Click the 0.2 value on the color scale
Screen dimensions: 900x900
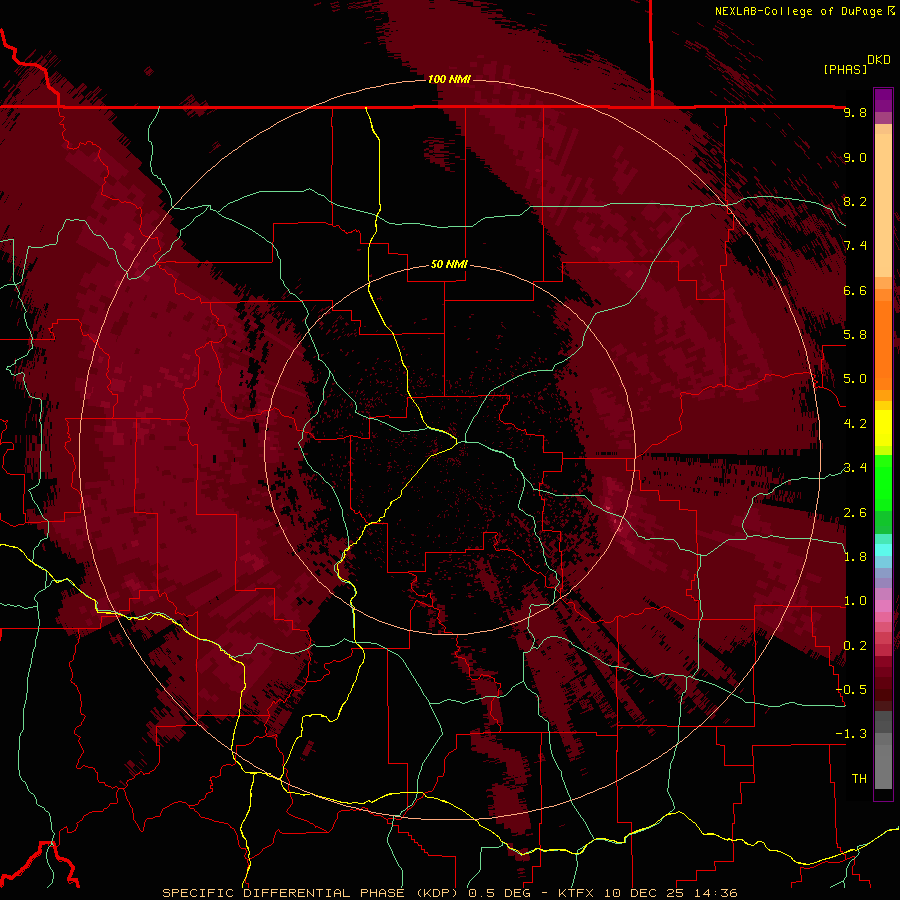click(855, 646)
